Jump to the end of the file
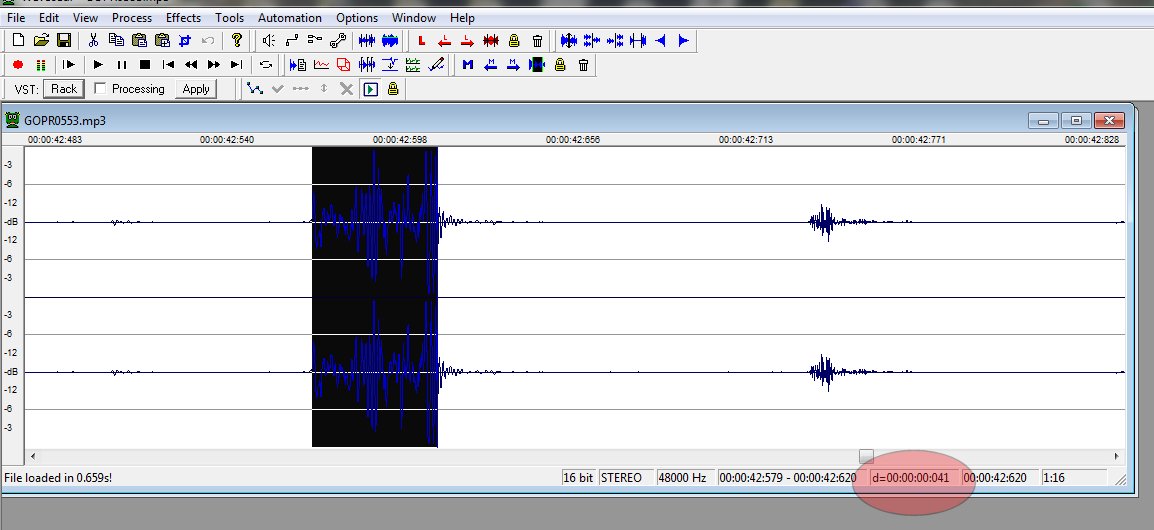The height and width of the screenshot is (530, 1154). (236, 65)
